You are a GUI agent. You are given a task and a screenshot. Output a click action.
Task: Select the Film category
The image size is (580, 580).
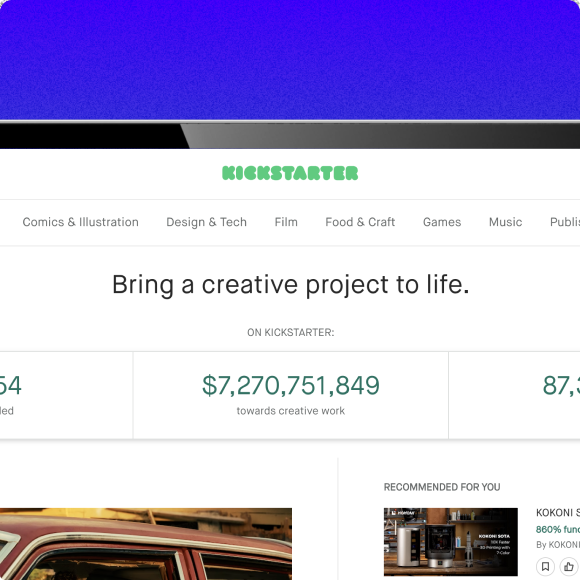(286, 222)
